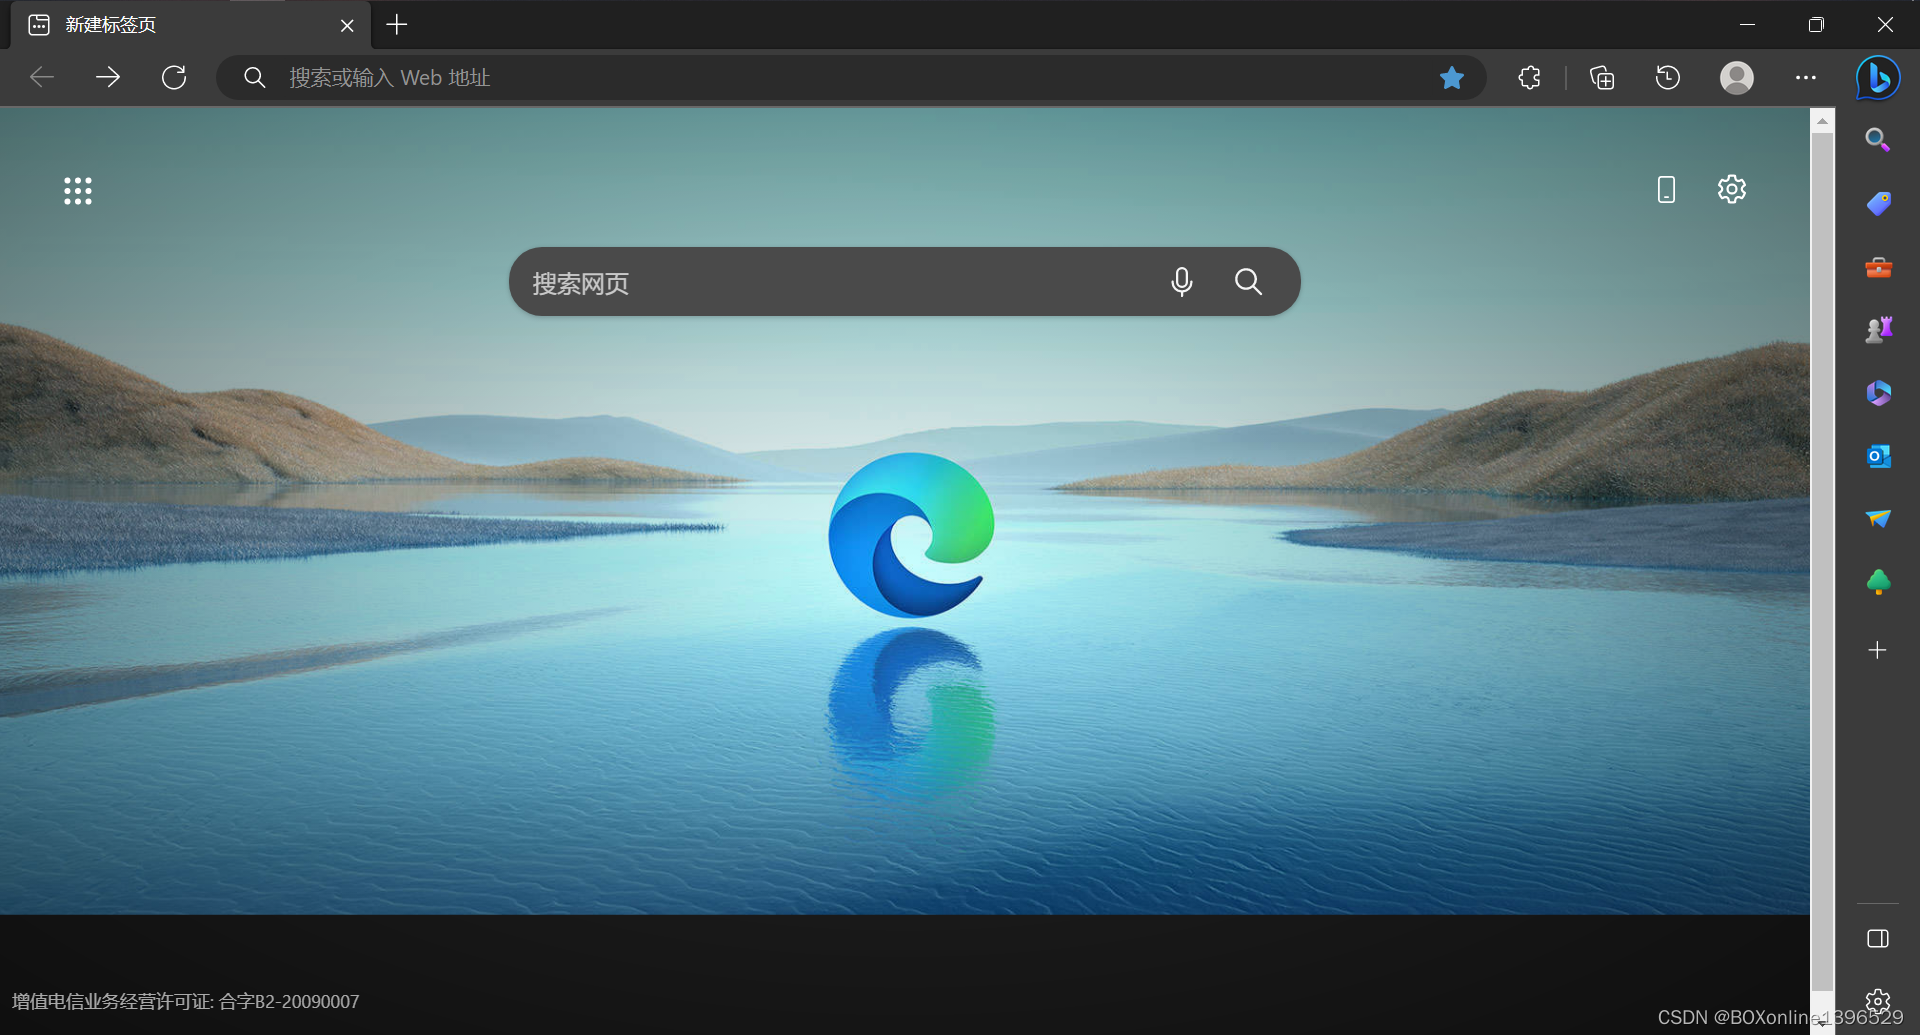Click the address bar search field
Screen dimensions: 1920x1035
click(x=850, y=77)
